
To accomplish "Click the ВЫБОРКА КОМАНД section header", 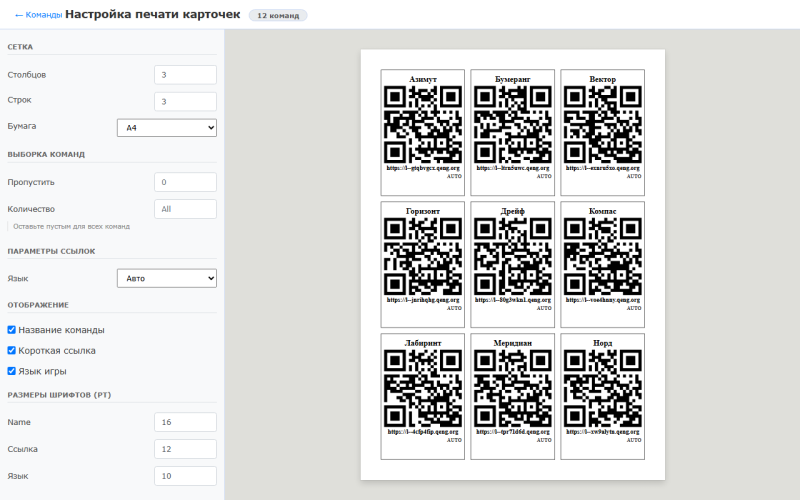I will (46, 154).
